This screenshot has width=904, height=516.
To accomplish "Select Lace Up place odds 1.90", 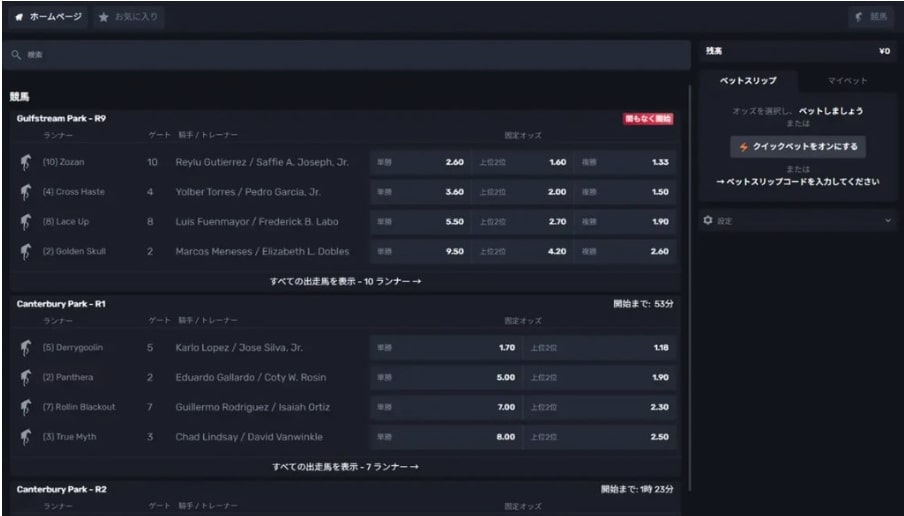I will tap(625, 222).
